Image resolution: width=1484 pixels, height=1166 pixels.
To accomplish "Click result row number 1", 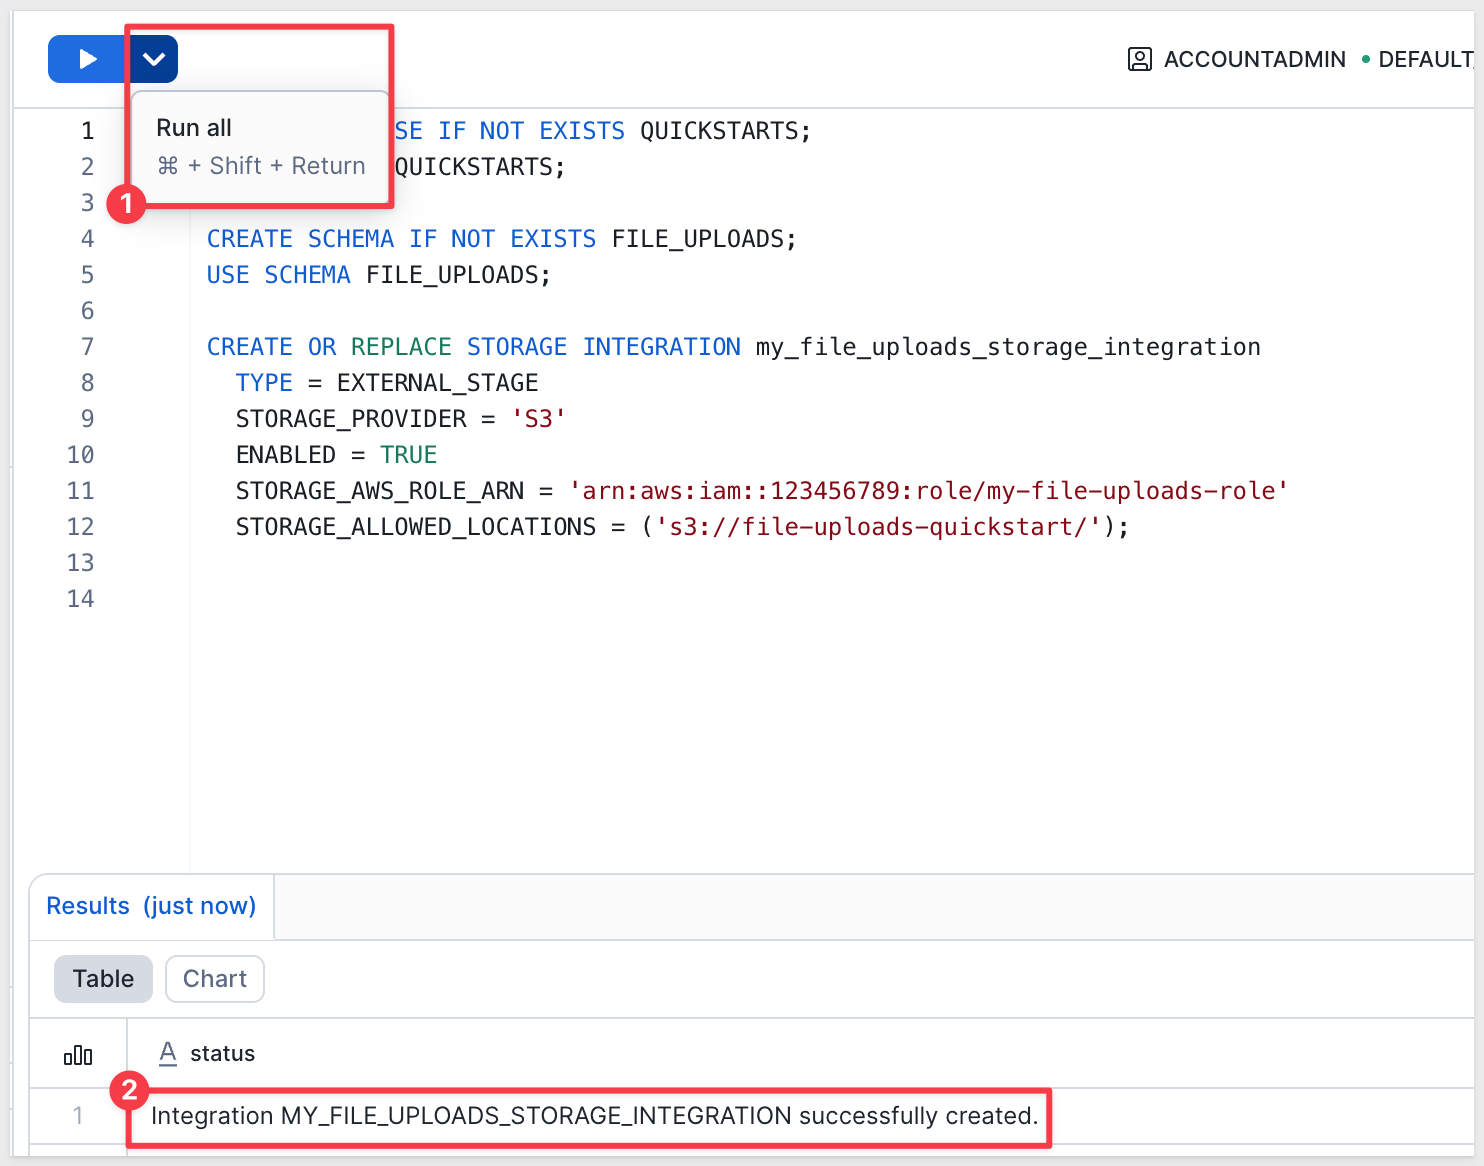I will [x=78, y=1116].
